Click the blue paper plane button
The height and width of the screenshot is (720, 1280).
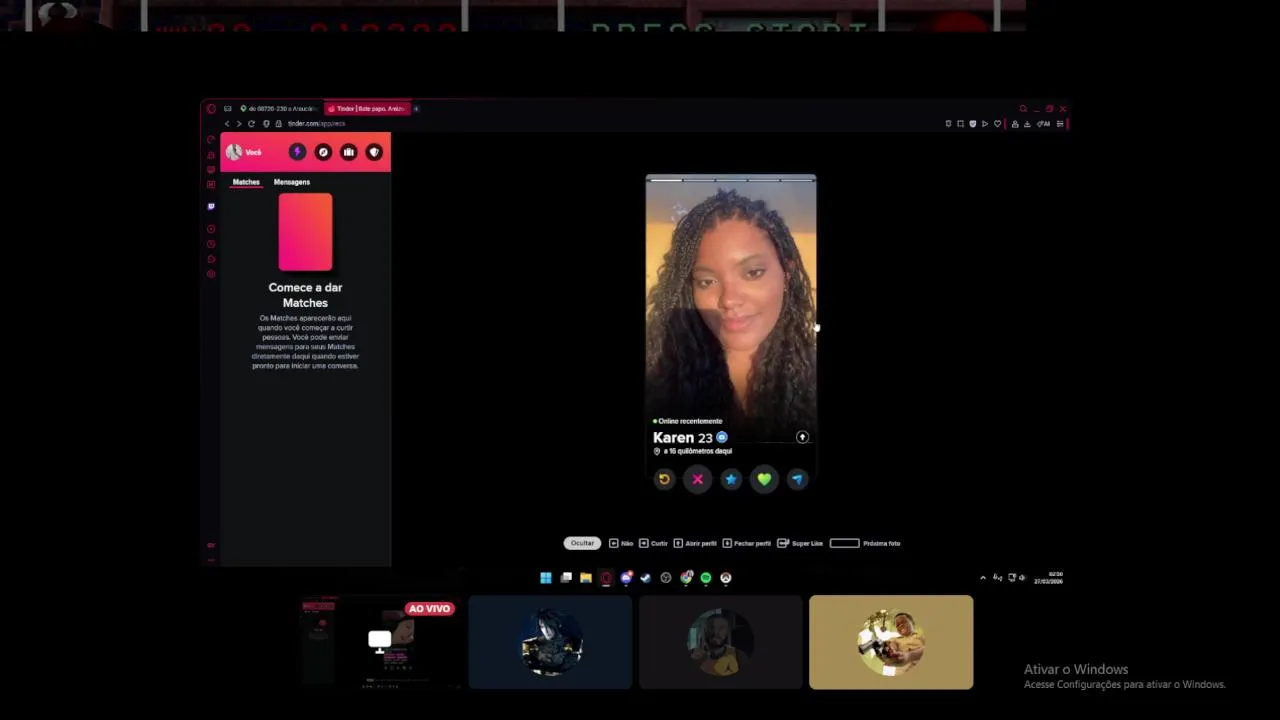coord(797,479)
